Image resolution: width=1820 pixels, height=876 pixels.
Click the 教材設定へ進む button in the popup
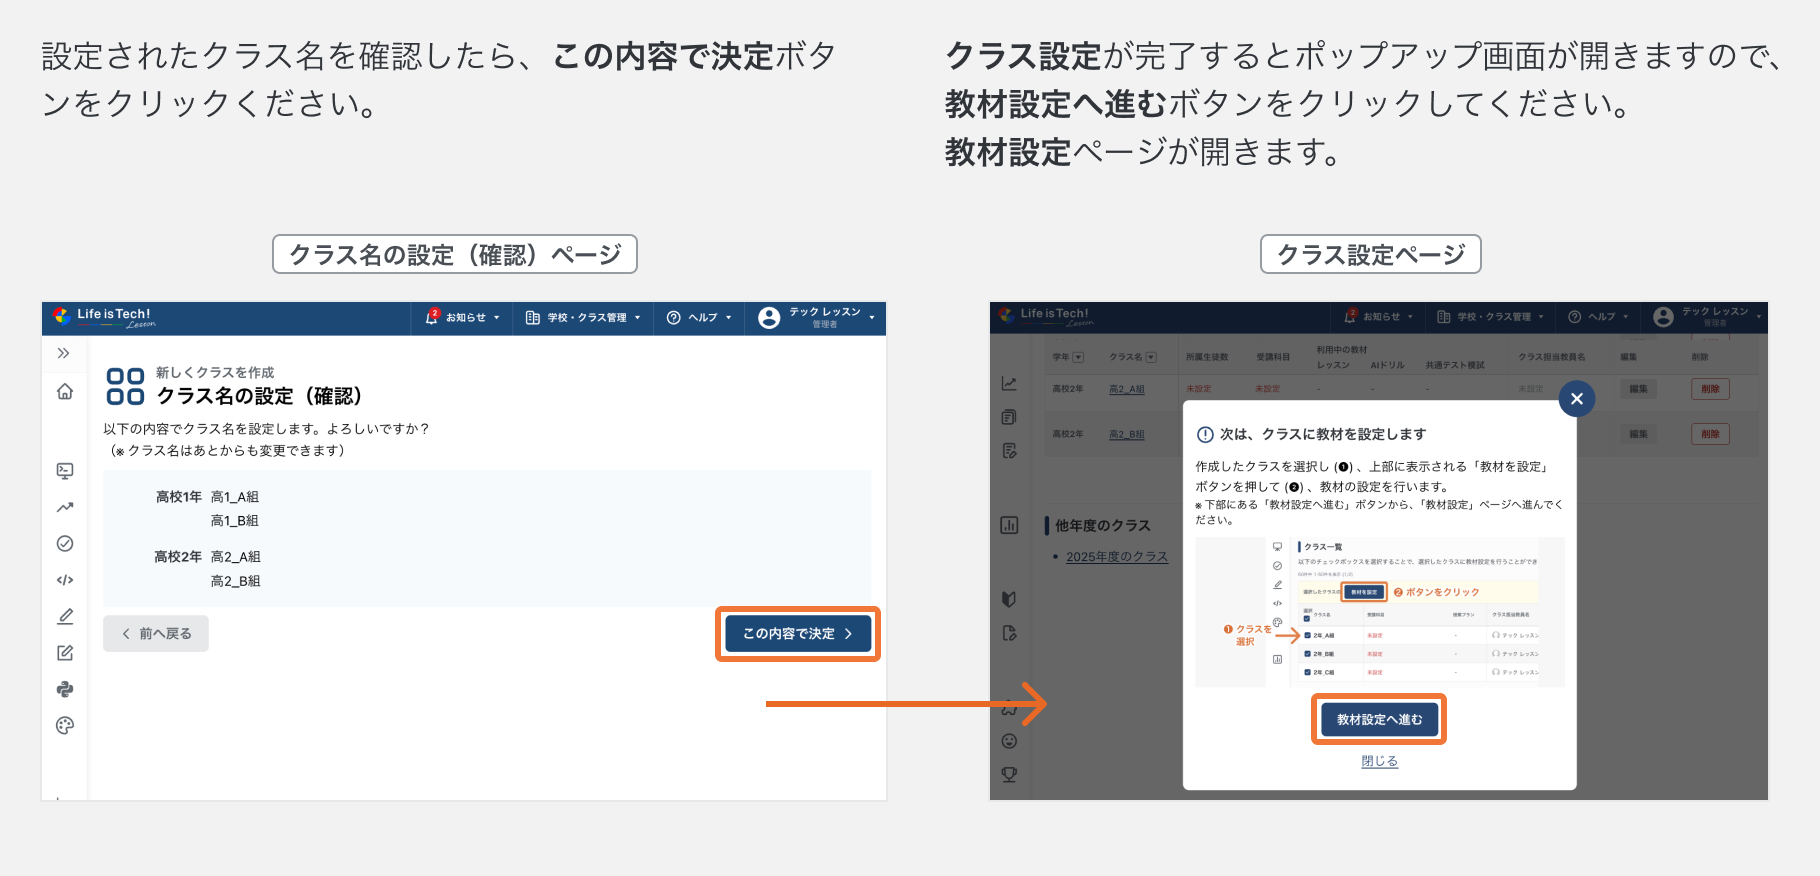point(1379,720)
